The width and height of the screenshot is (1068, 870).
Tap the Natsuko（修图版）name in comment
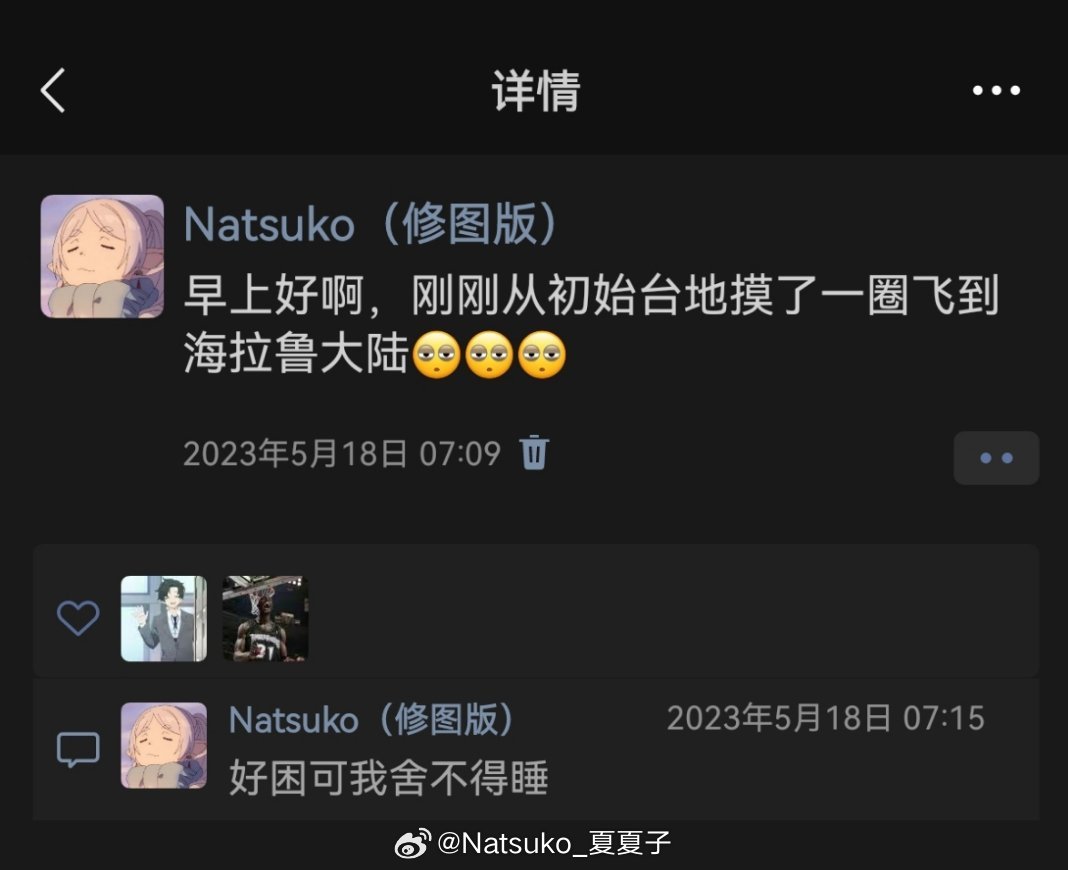click(372, 719)
